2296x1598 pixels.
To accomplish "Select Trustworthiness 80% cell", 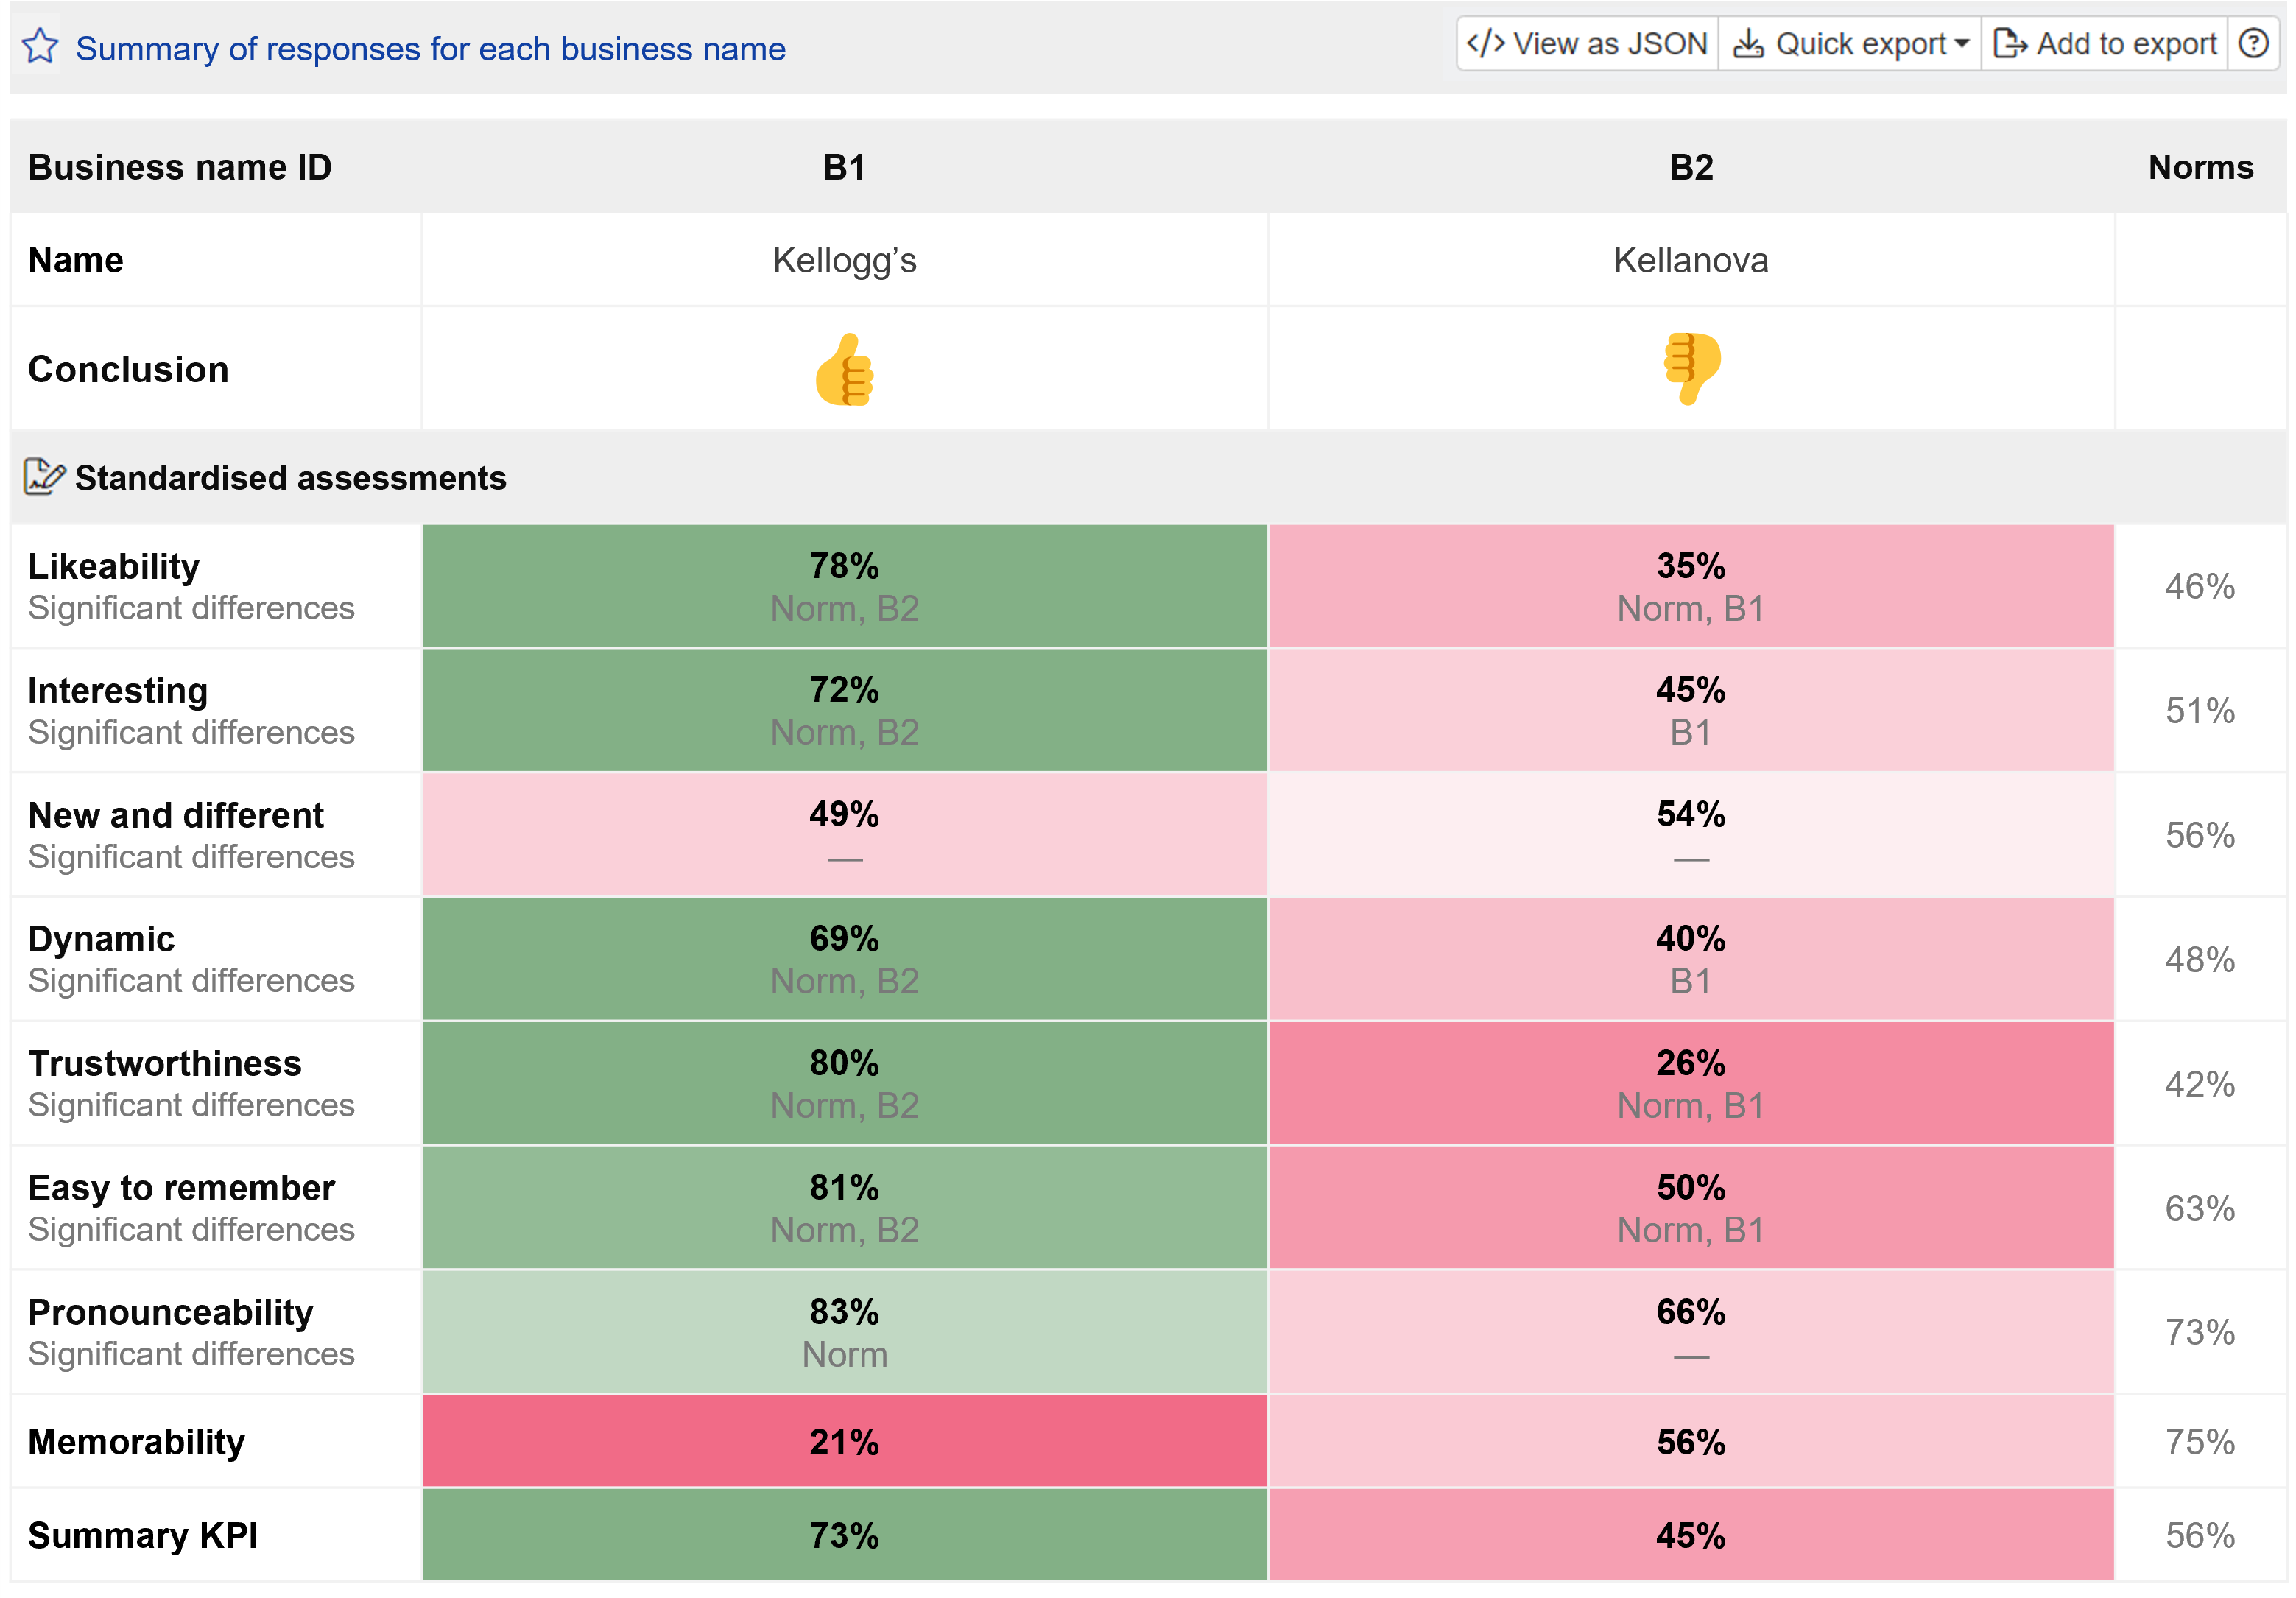I will click(845, 1083).
